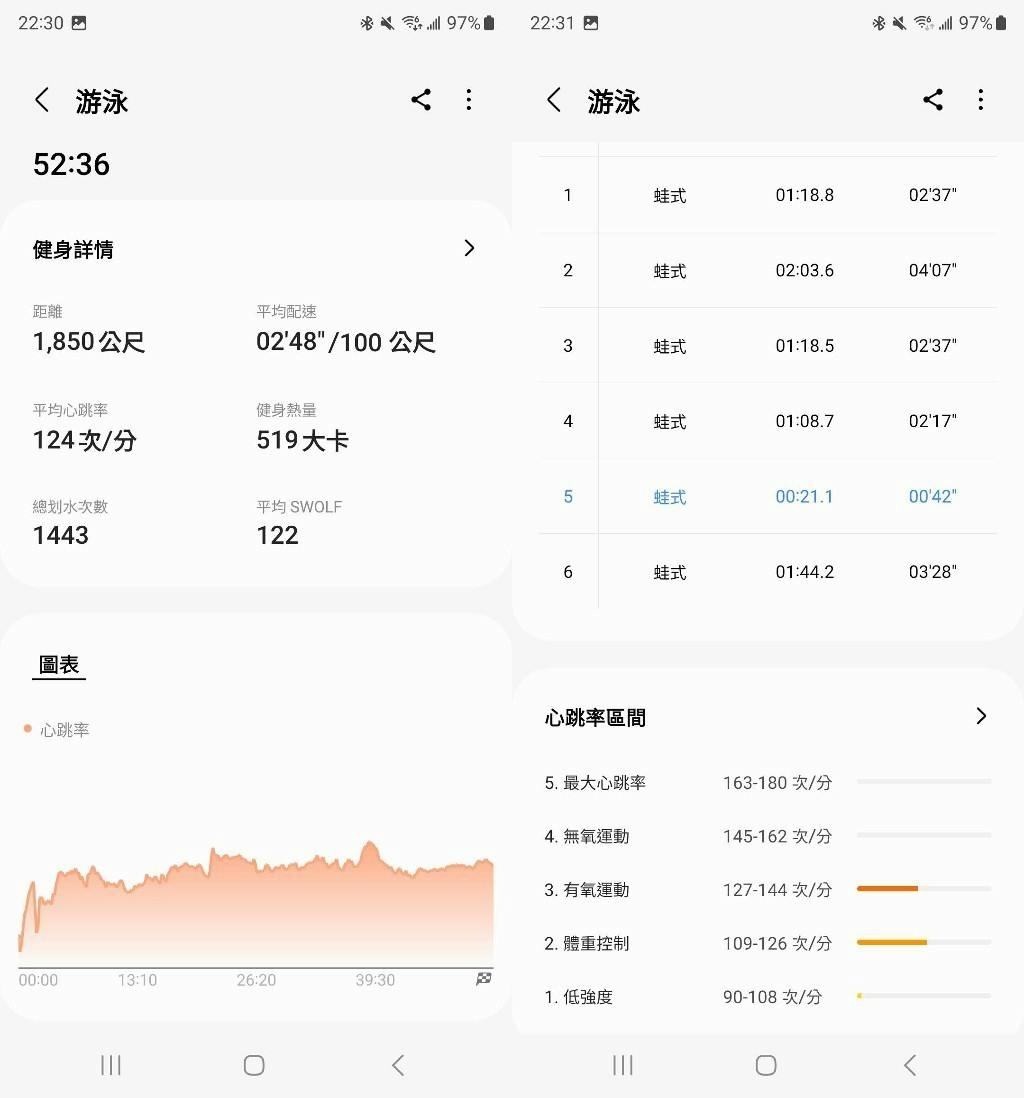Tap battery icon in right status bar
Image resolution: width=1024 pixels, height=1098 pixels.
(1001, 23)
